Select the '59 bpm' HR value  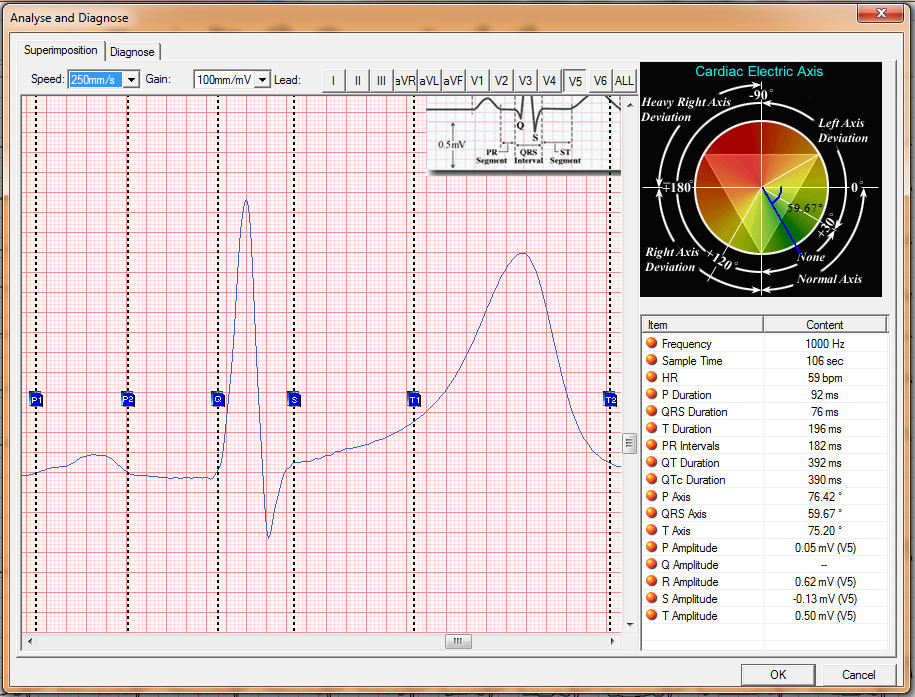click(825, 378)
